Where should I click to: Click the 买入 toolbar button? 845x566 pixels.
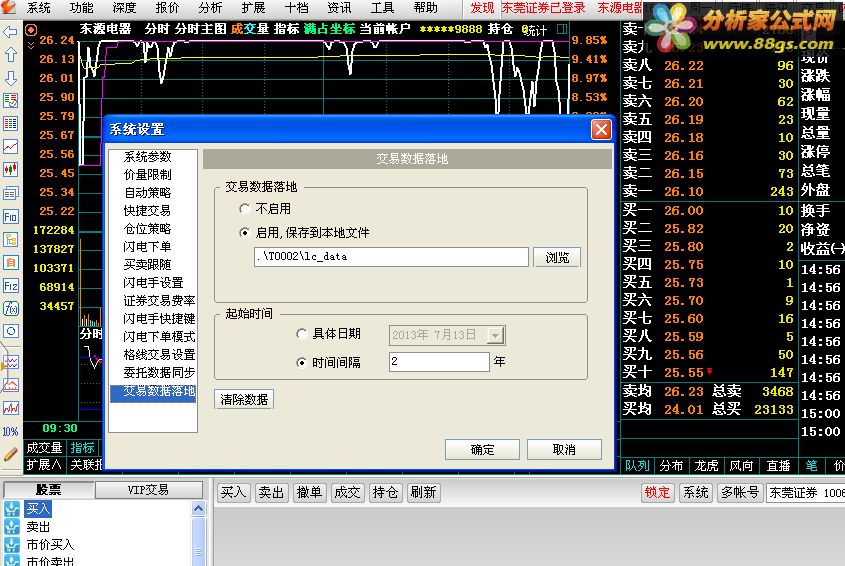pyautogui.click(x=234, y=493)
